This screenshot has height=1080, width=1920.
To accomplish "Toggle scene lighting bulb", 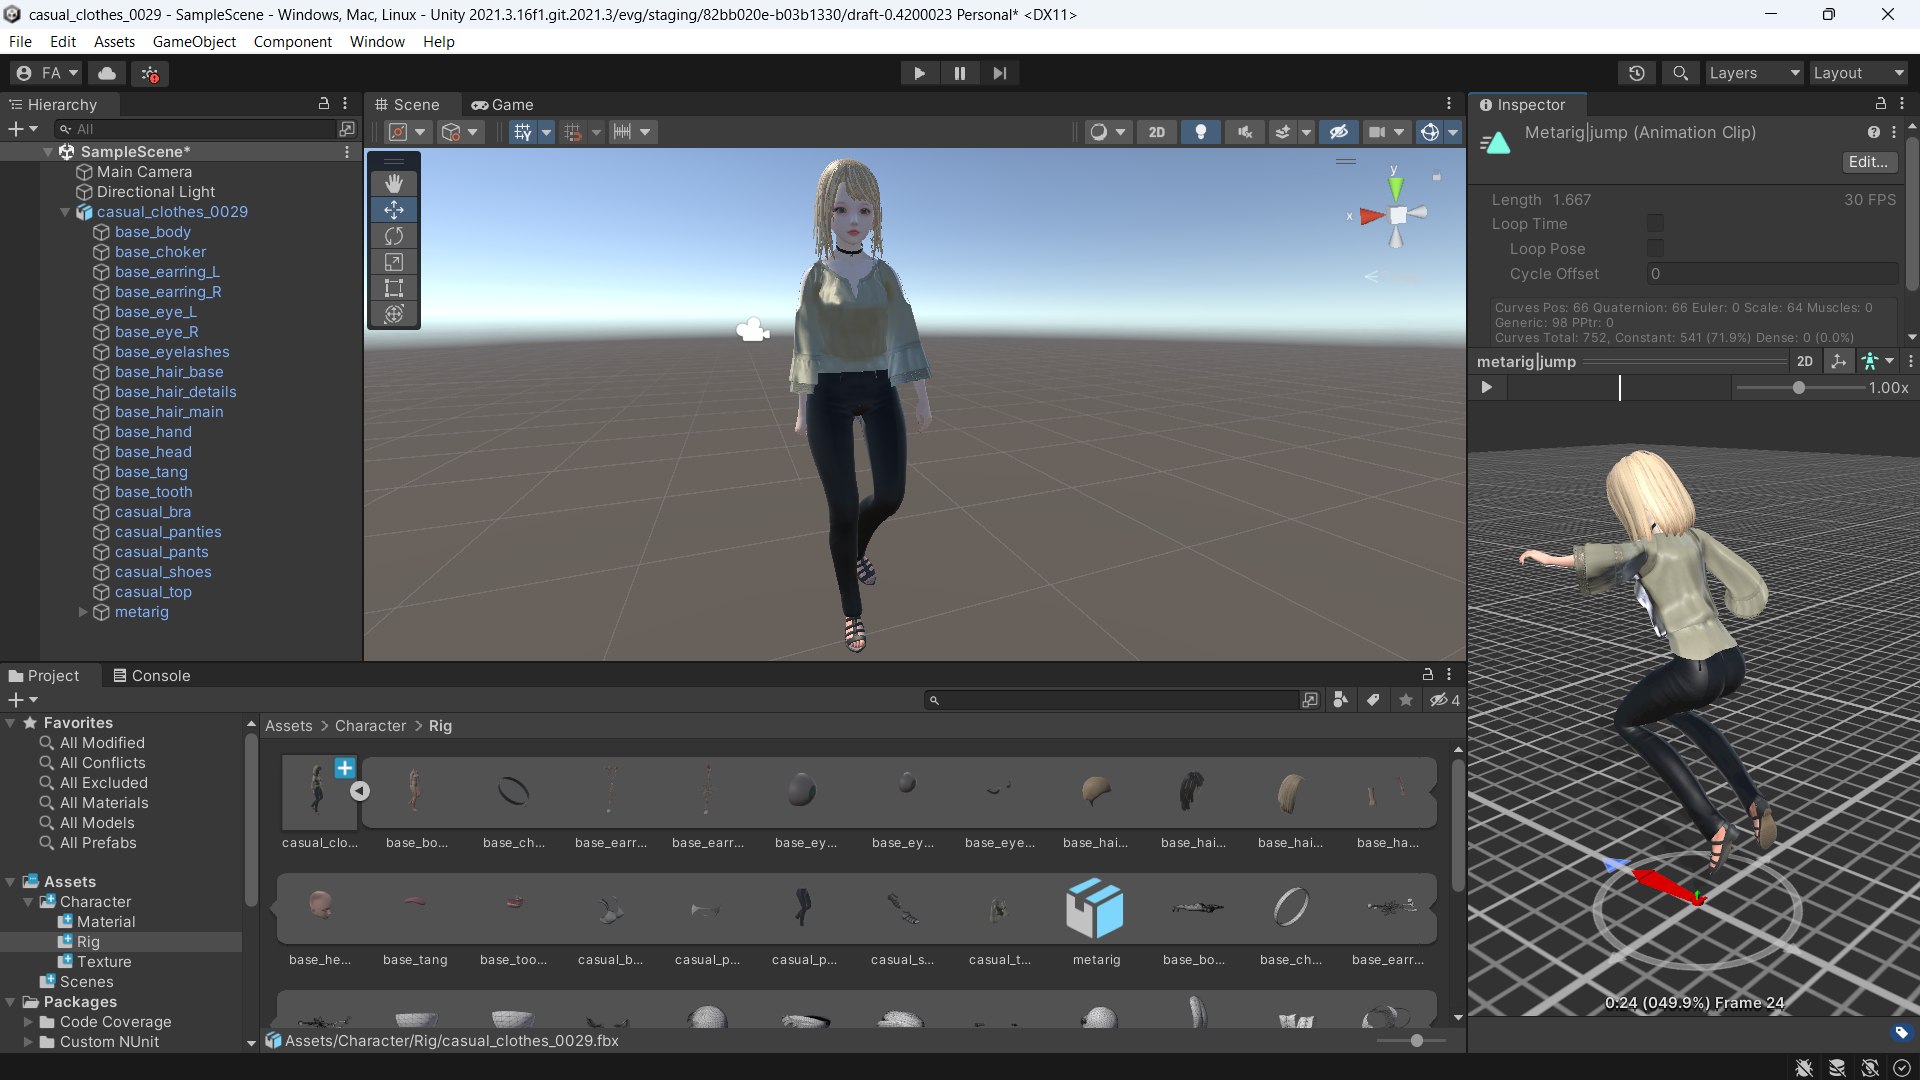I will pos(1201,132).
